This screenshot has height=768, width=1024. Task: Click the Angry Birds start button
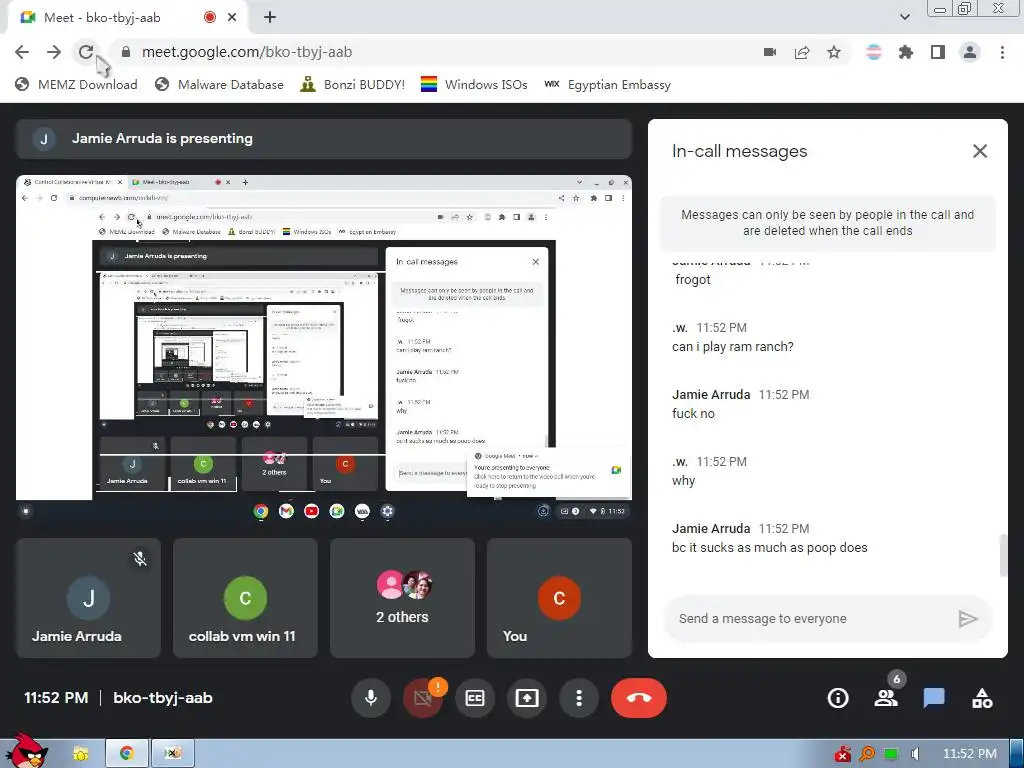26,751
